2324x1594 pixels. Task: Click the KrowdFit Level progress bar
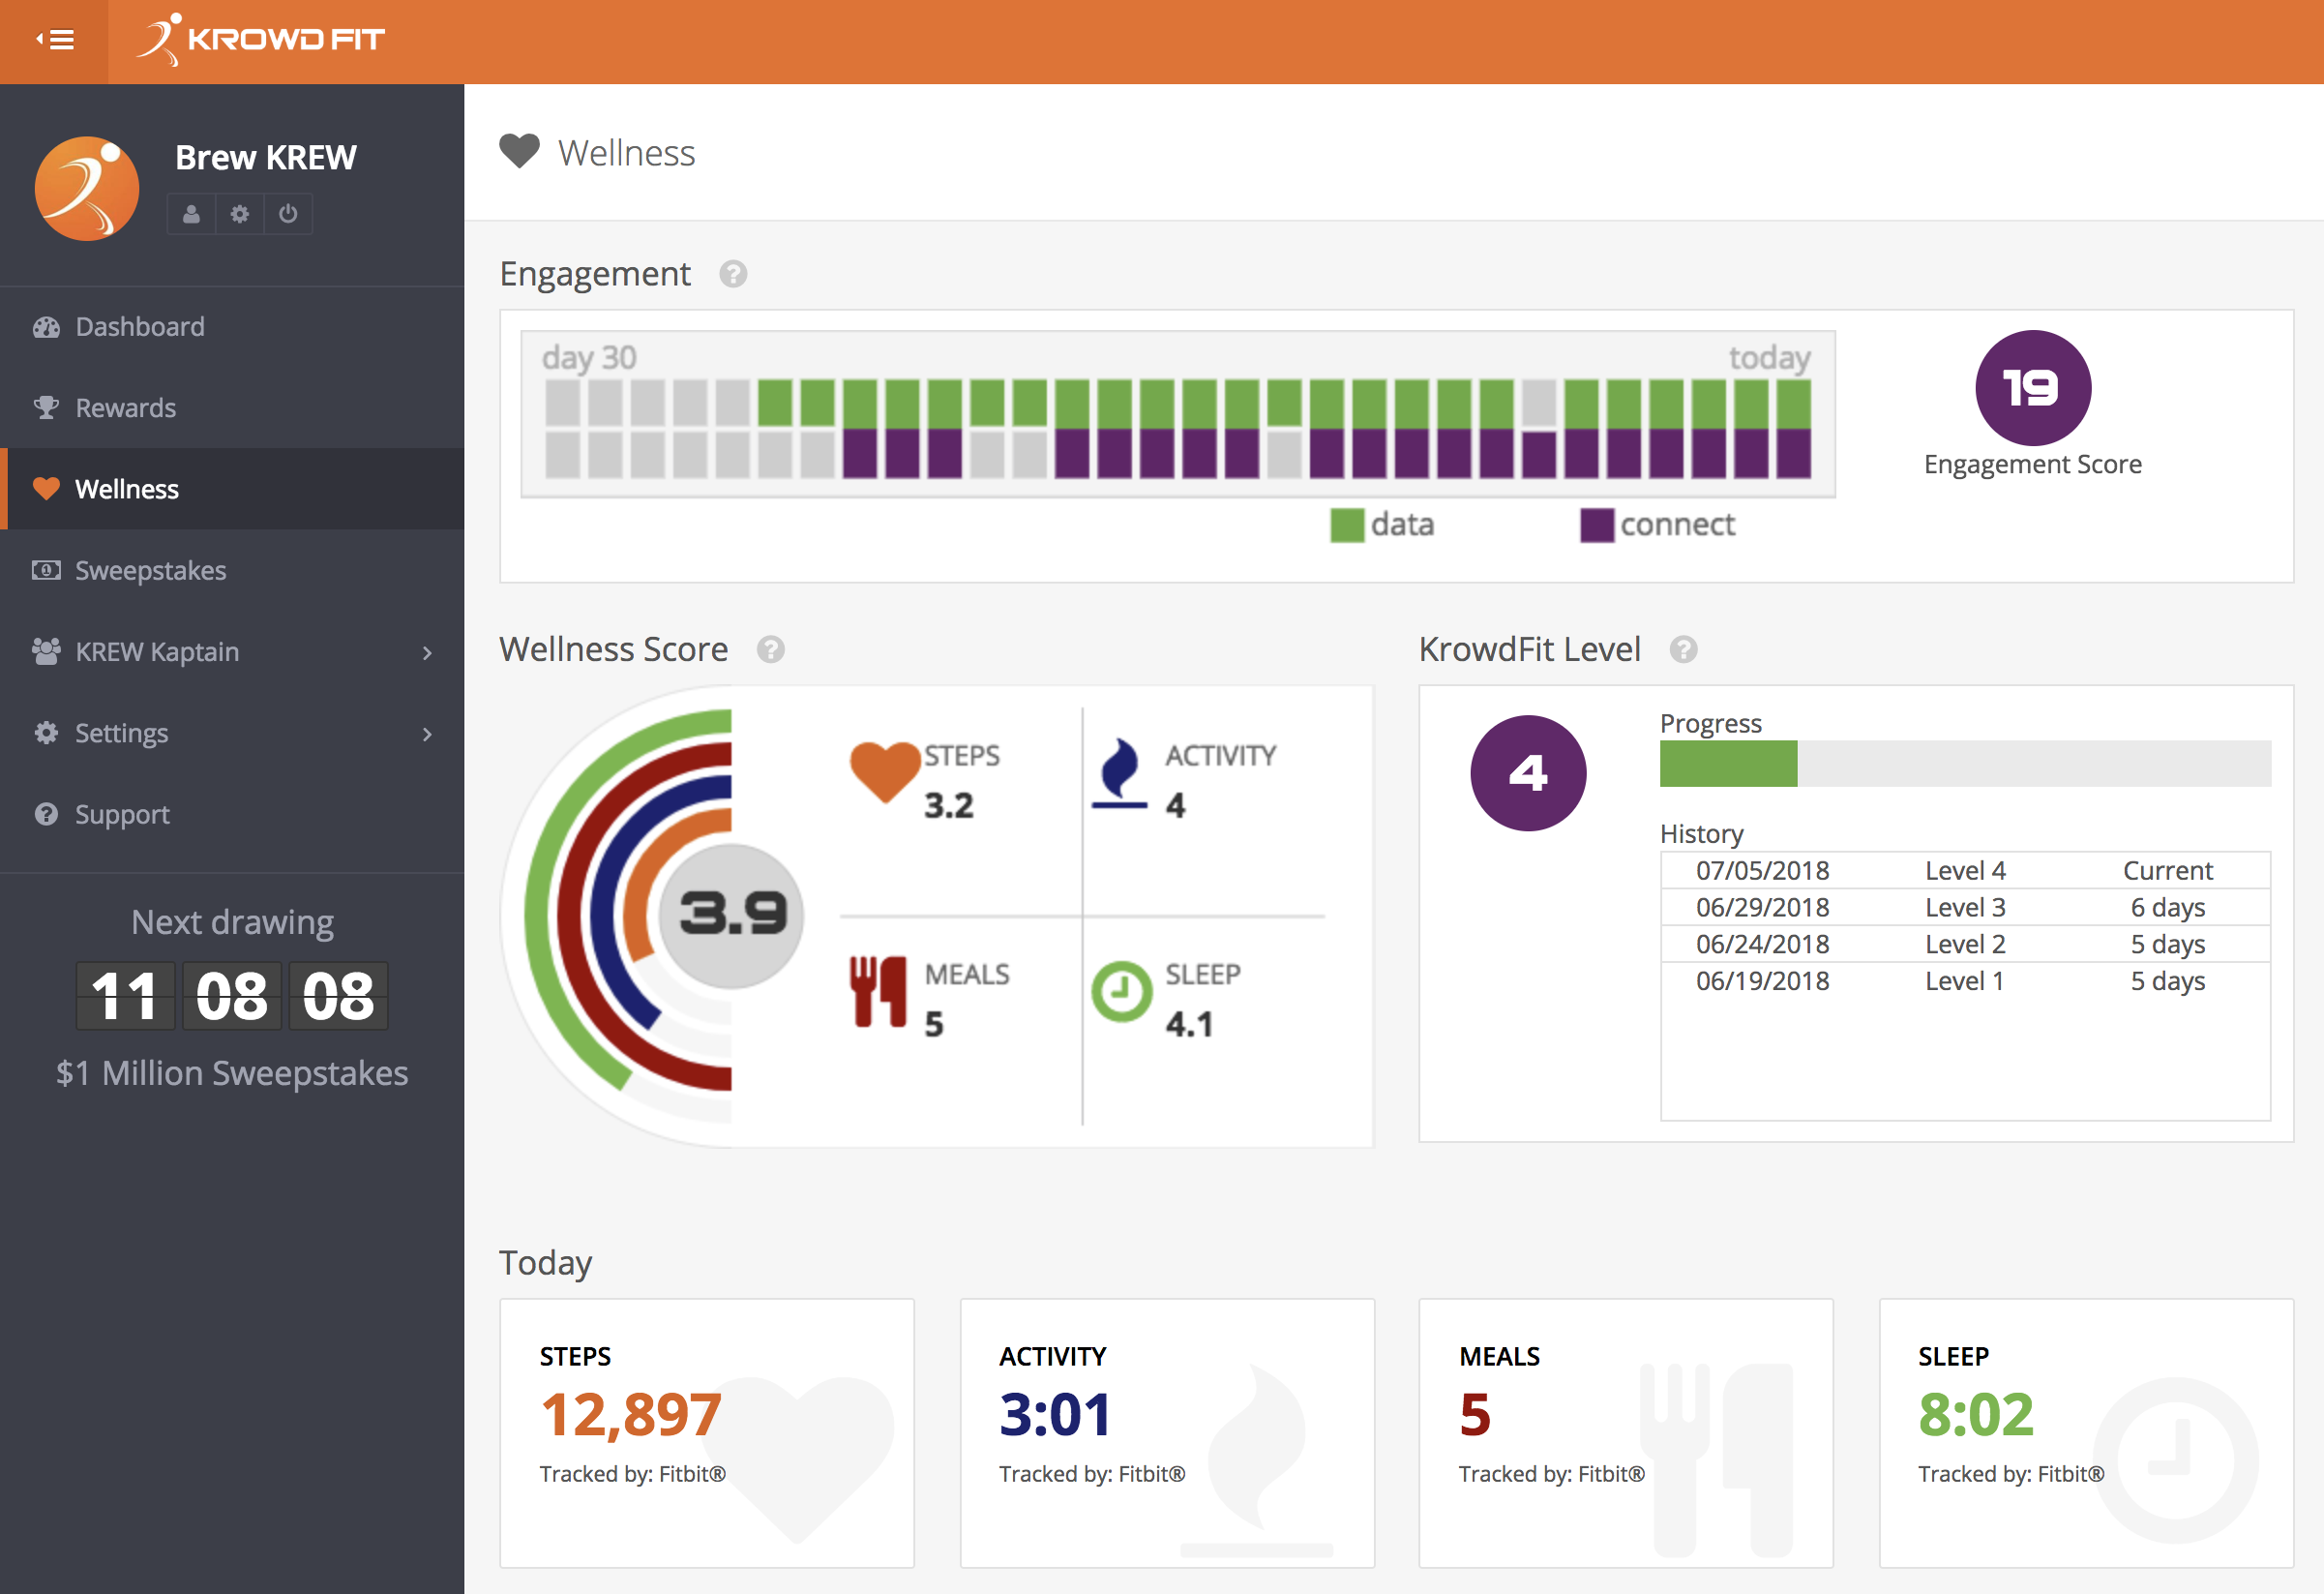tap(1964, 764)
